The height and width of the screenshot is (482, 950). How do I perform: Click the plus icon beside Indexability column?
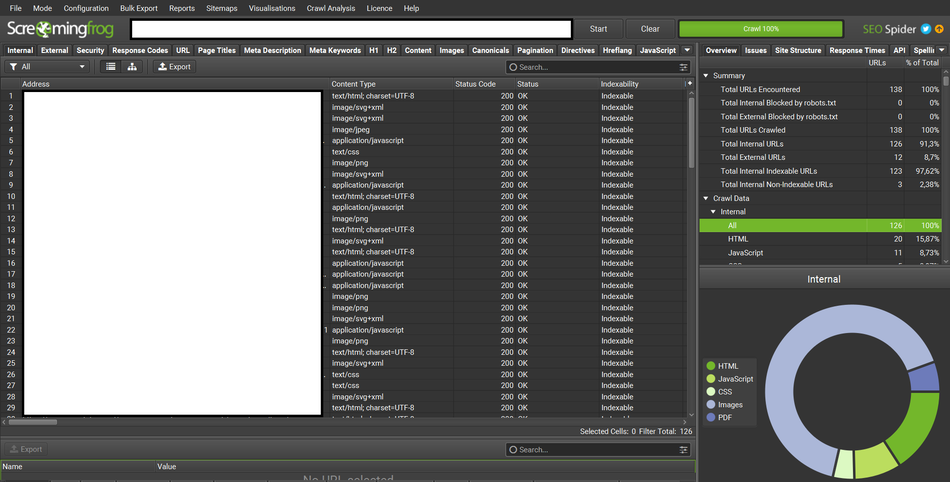(x=688, y=84)
